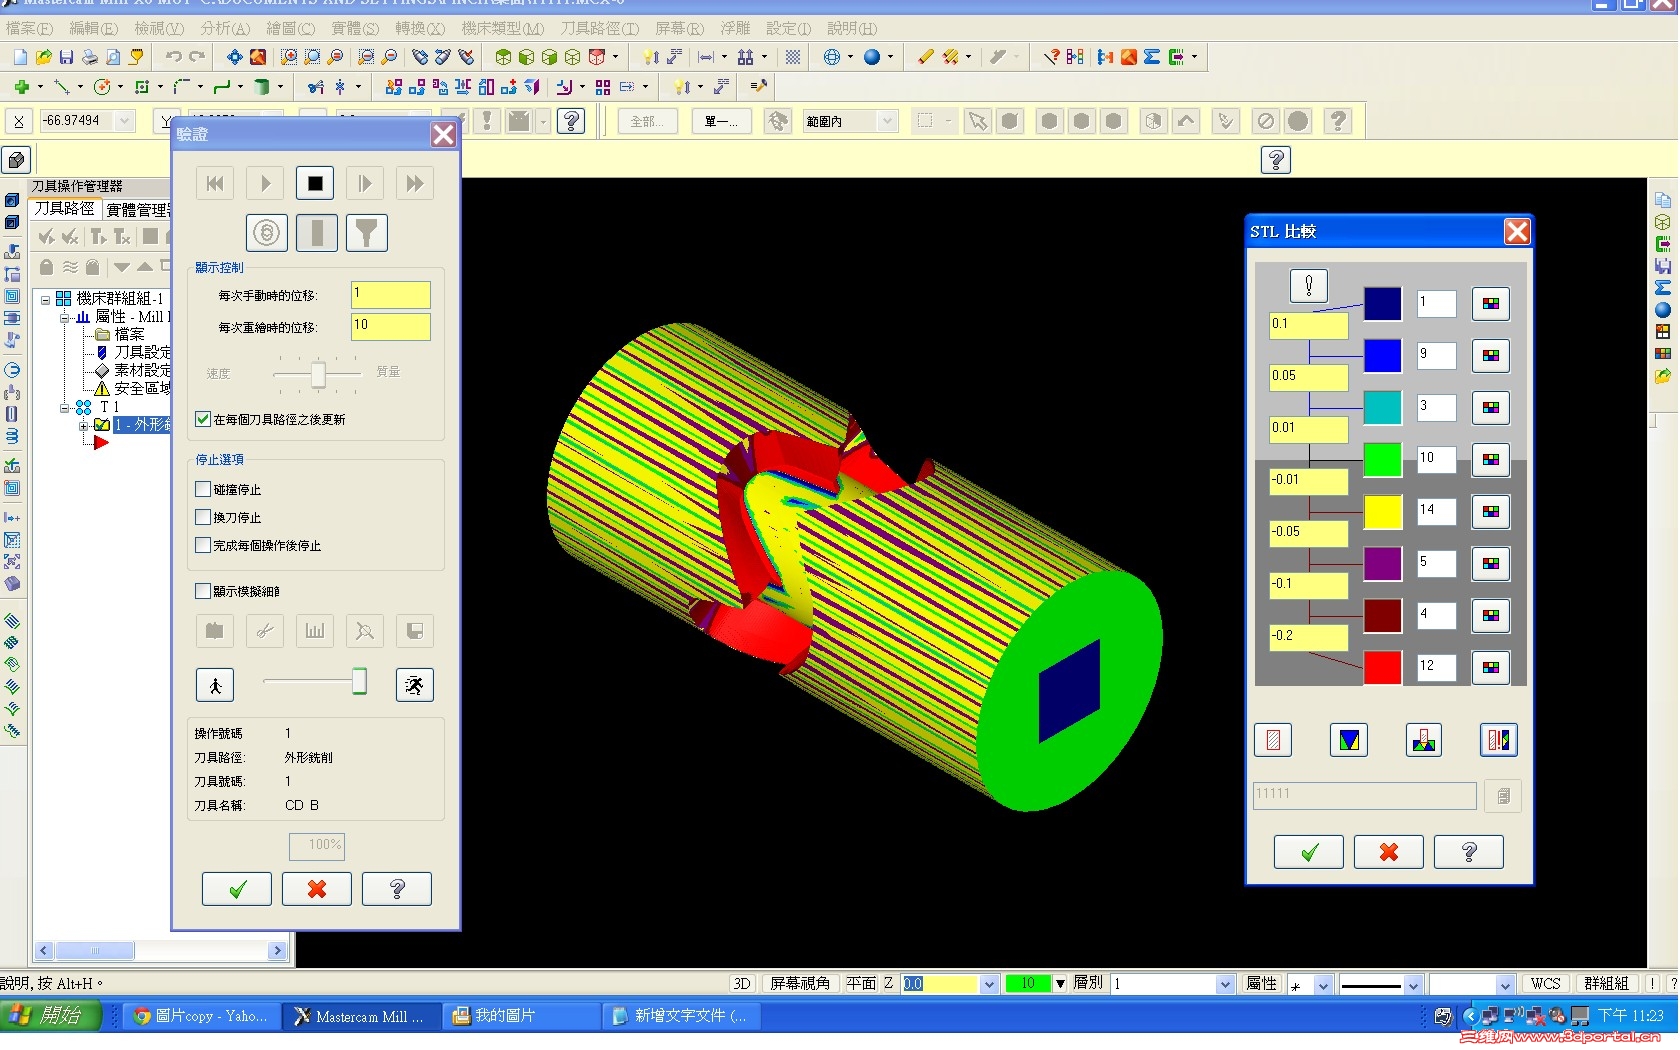Click the green plus create-point icon
Image resolution: width=1680 pixels, height=1050 pixels.
(x=21, y=87)
